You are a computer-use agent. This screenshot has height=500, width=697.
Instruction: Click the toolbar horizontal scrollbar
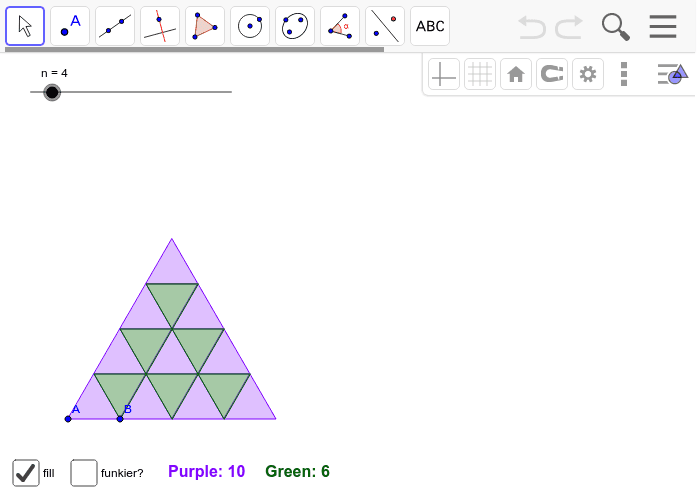click(194, 49)
